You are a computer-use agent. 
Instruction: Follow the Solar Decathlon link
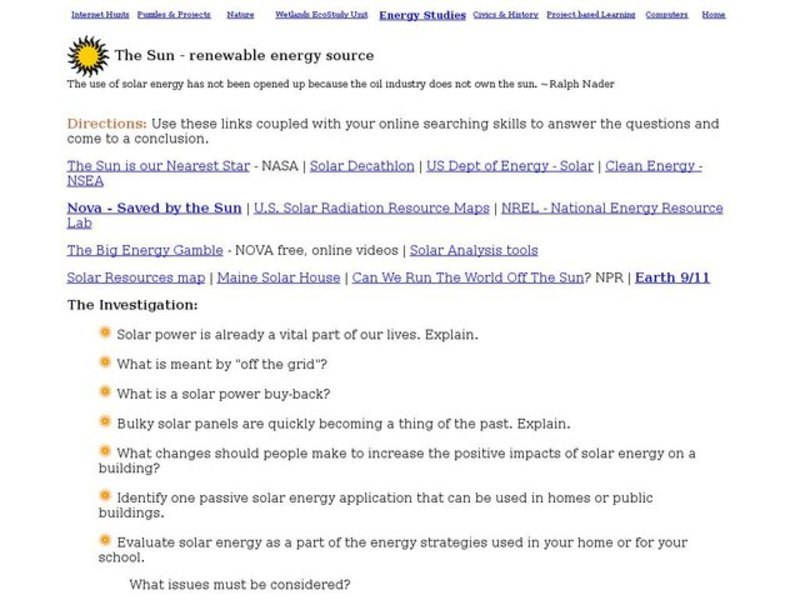click(x=362, y=166)
